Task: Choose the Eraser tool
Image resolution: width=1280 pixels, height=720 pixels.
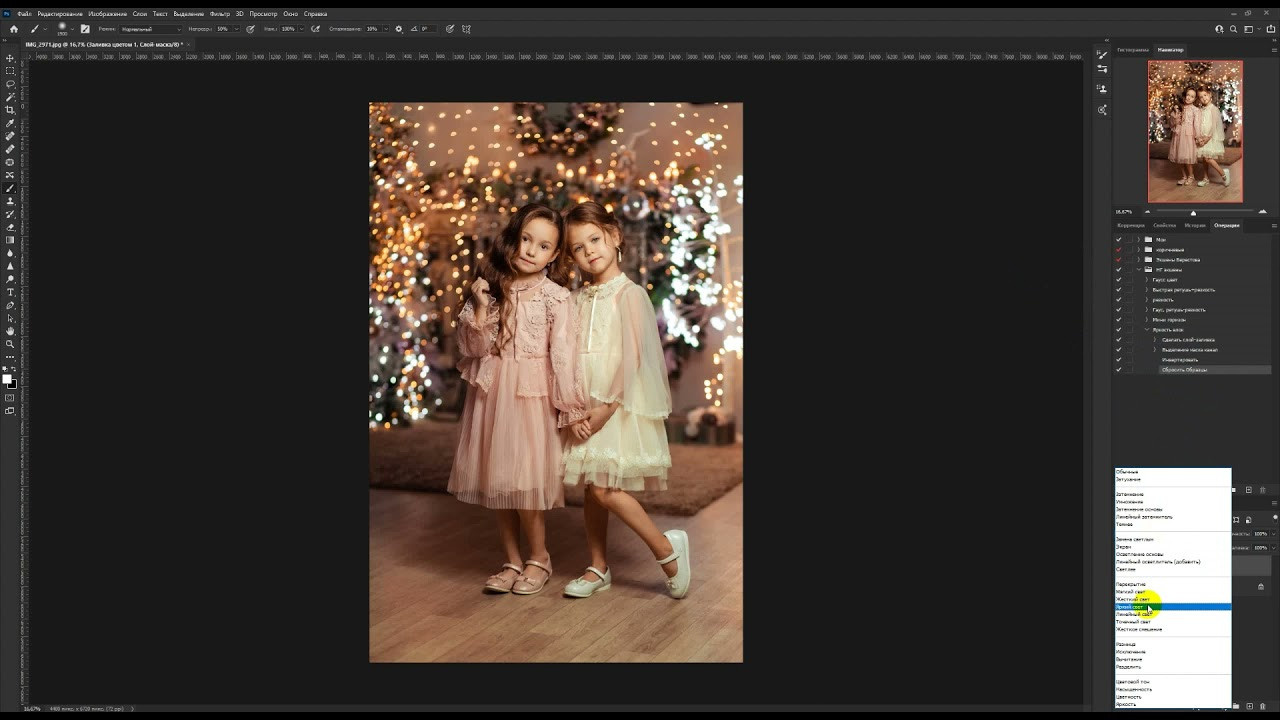Action: (10, 227)
